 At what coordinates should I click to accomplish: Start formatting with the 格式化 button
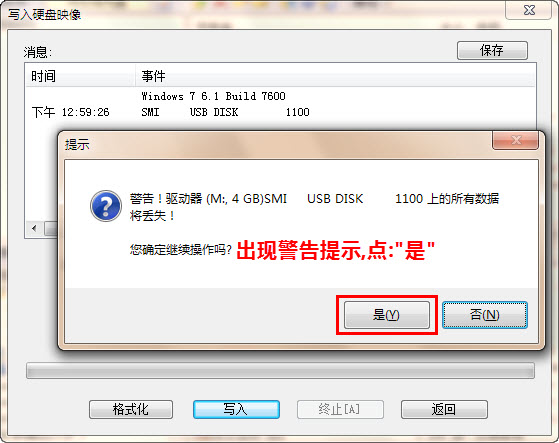[131, 409]
